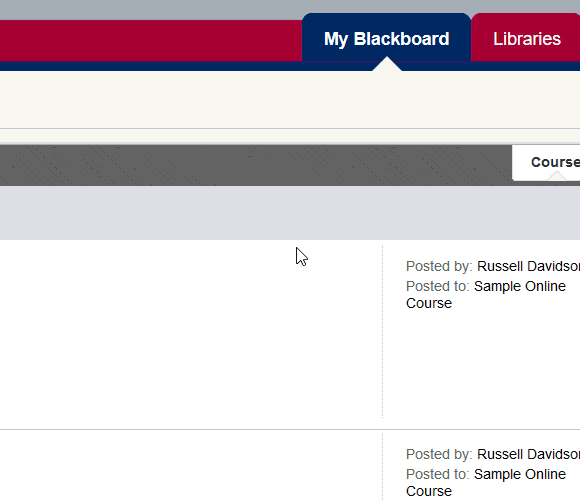580x500 pixels.
Task: Select the partially visible Course tab
Action: coord(546,162)
